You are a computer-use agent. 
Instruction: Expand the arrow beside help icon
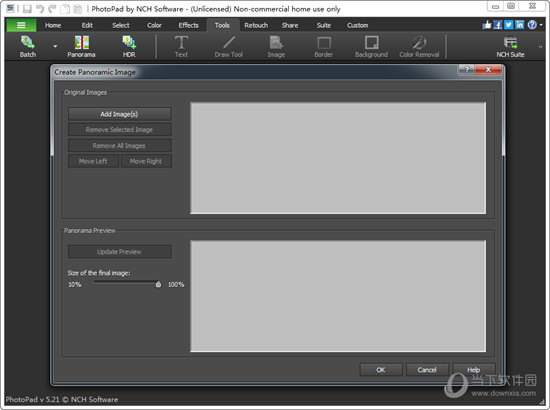pyautogui.click(x=541, y=25)
